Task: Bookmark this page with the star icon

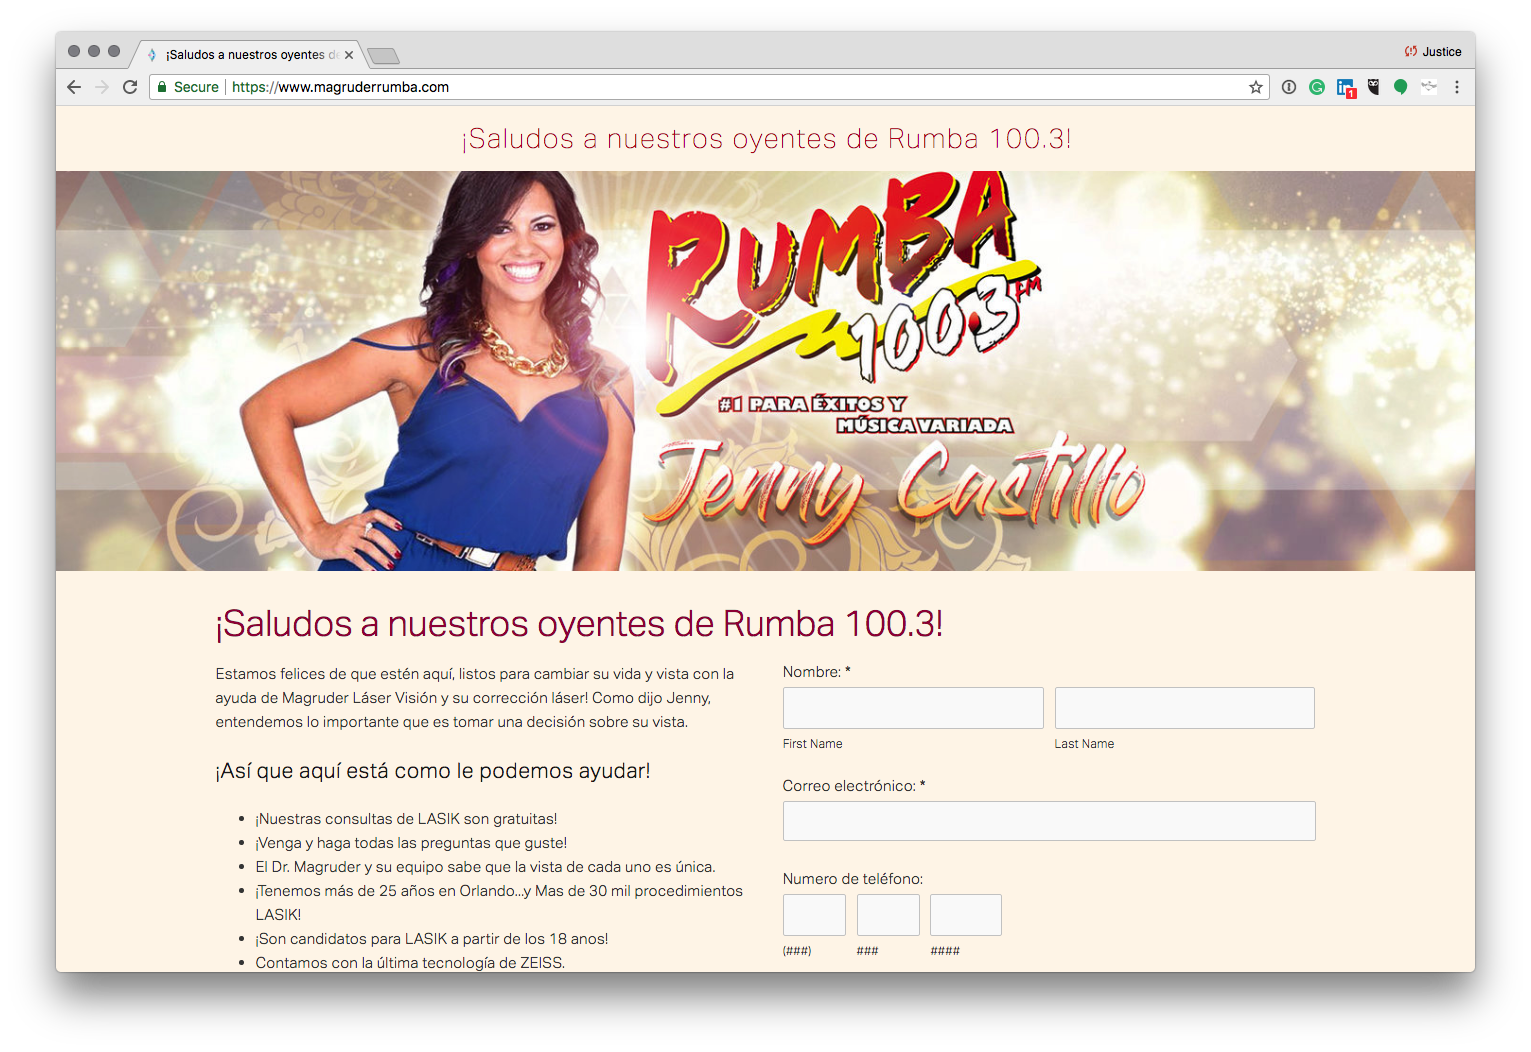Action: (1256, 87)
